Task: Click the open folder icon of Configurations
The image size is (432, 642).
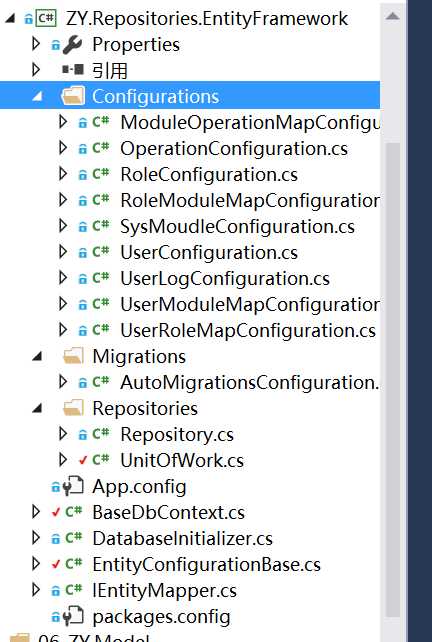Action: point(73,96)
